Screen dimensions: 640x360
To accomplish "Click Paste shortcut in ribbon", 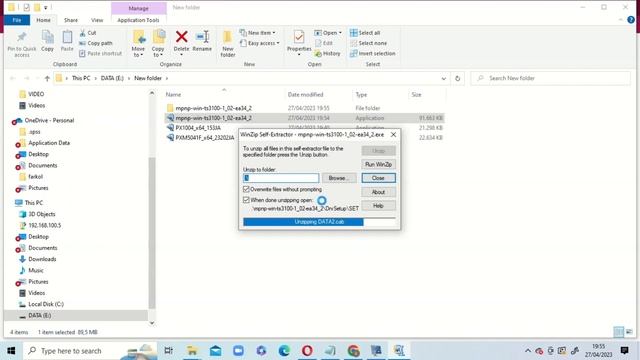I will tap(100, 53).
